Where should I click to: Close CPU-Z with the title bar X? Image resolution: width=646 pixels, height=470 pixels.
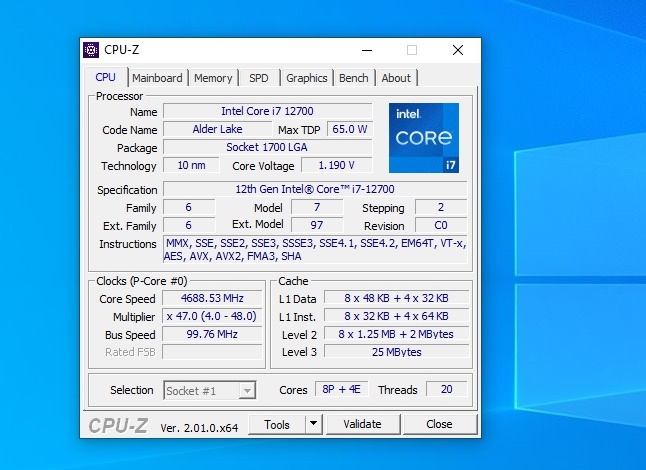click(458, 50)
